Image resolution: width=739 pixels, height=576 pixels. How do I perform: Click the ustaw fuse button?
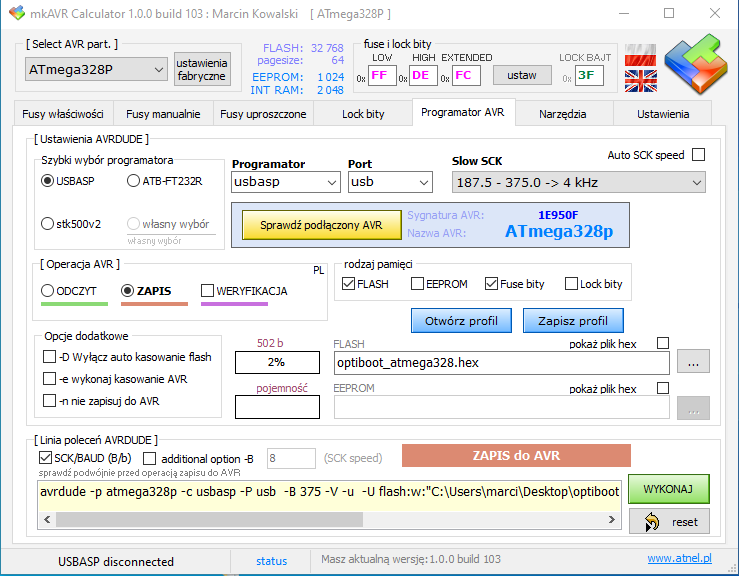click(x=522, y=75)
